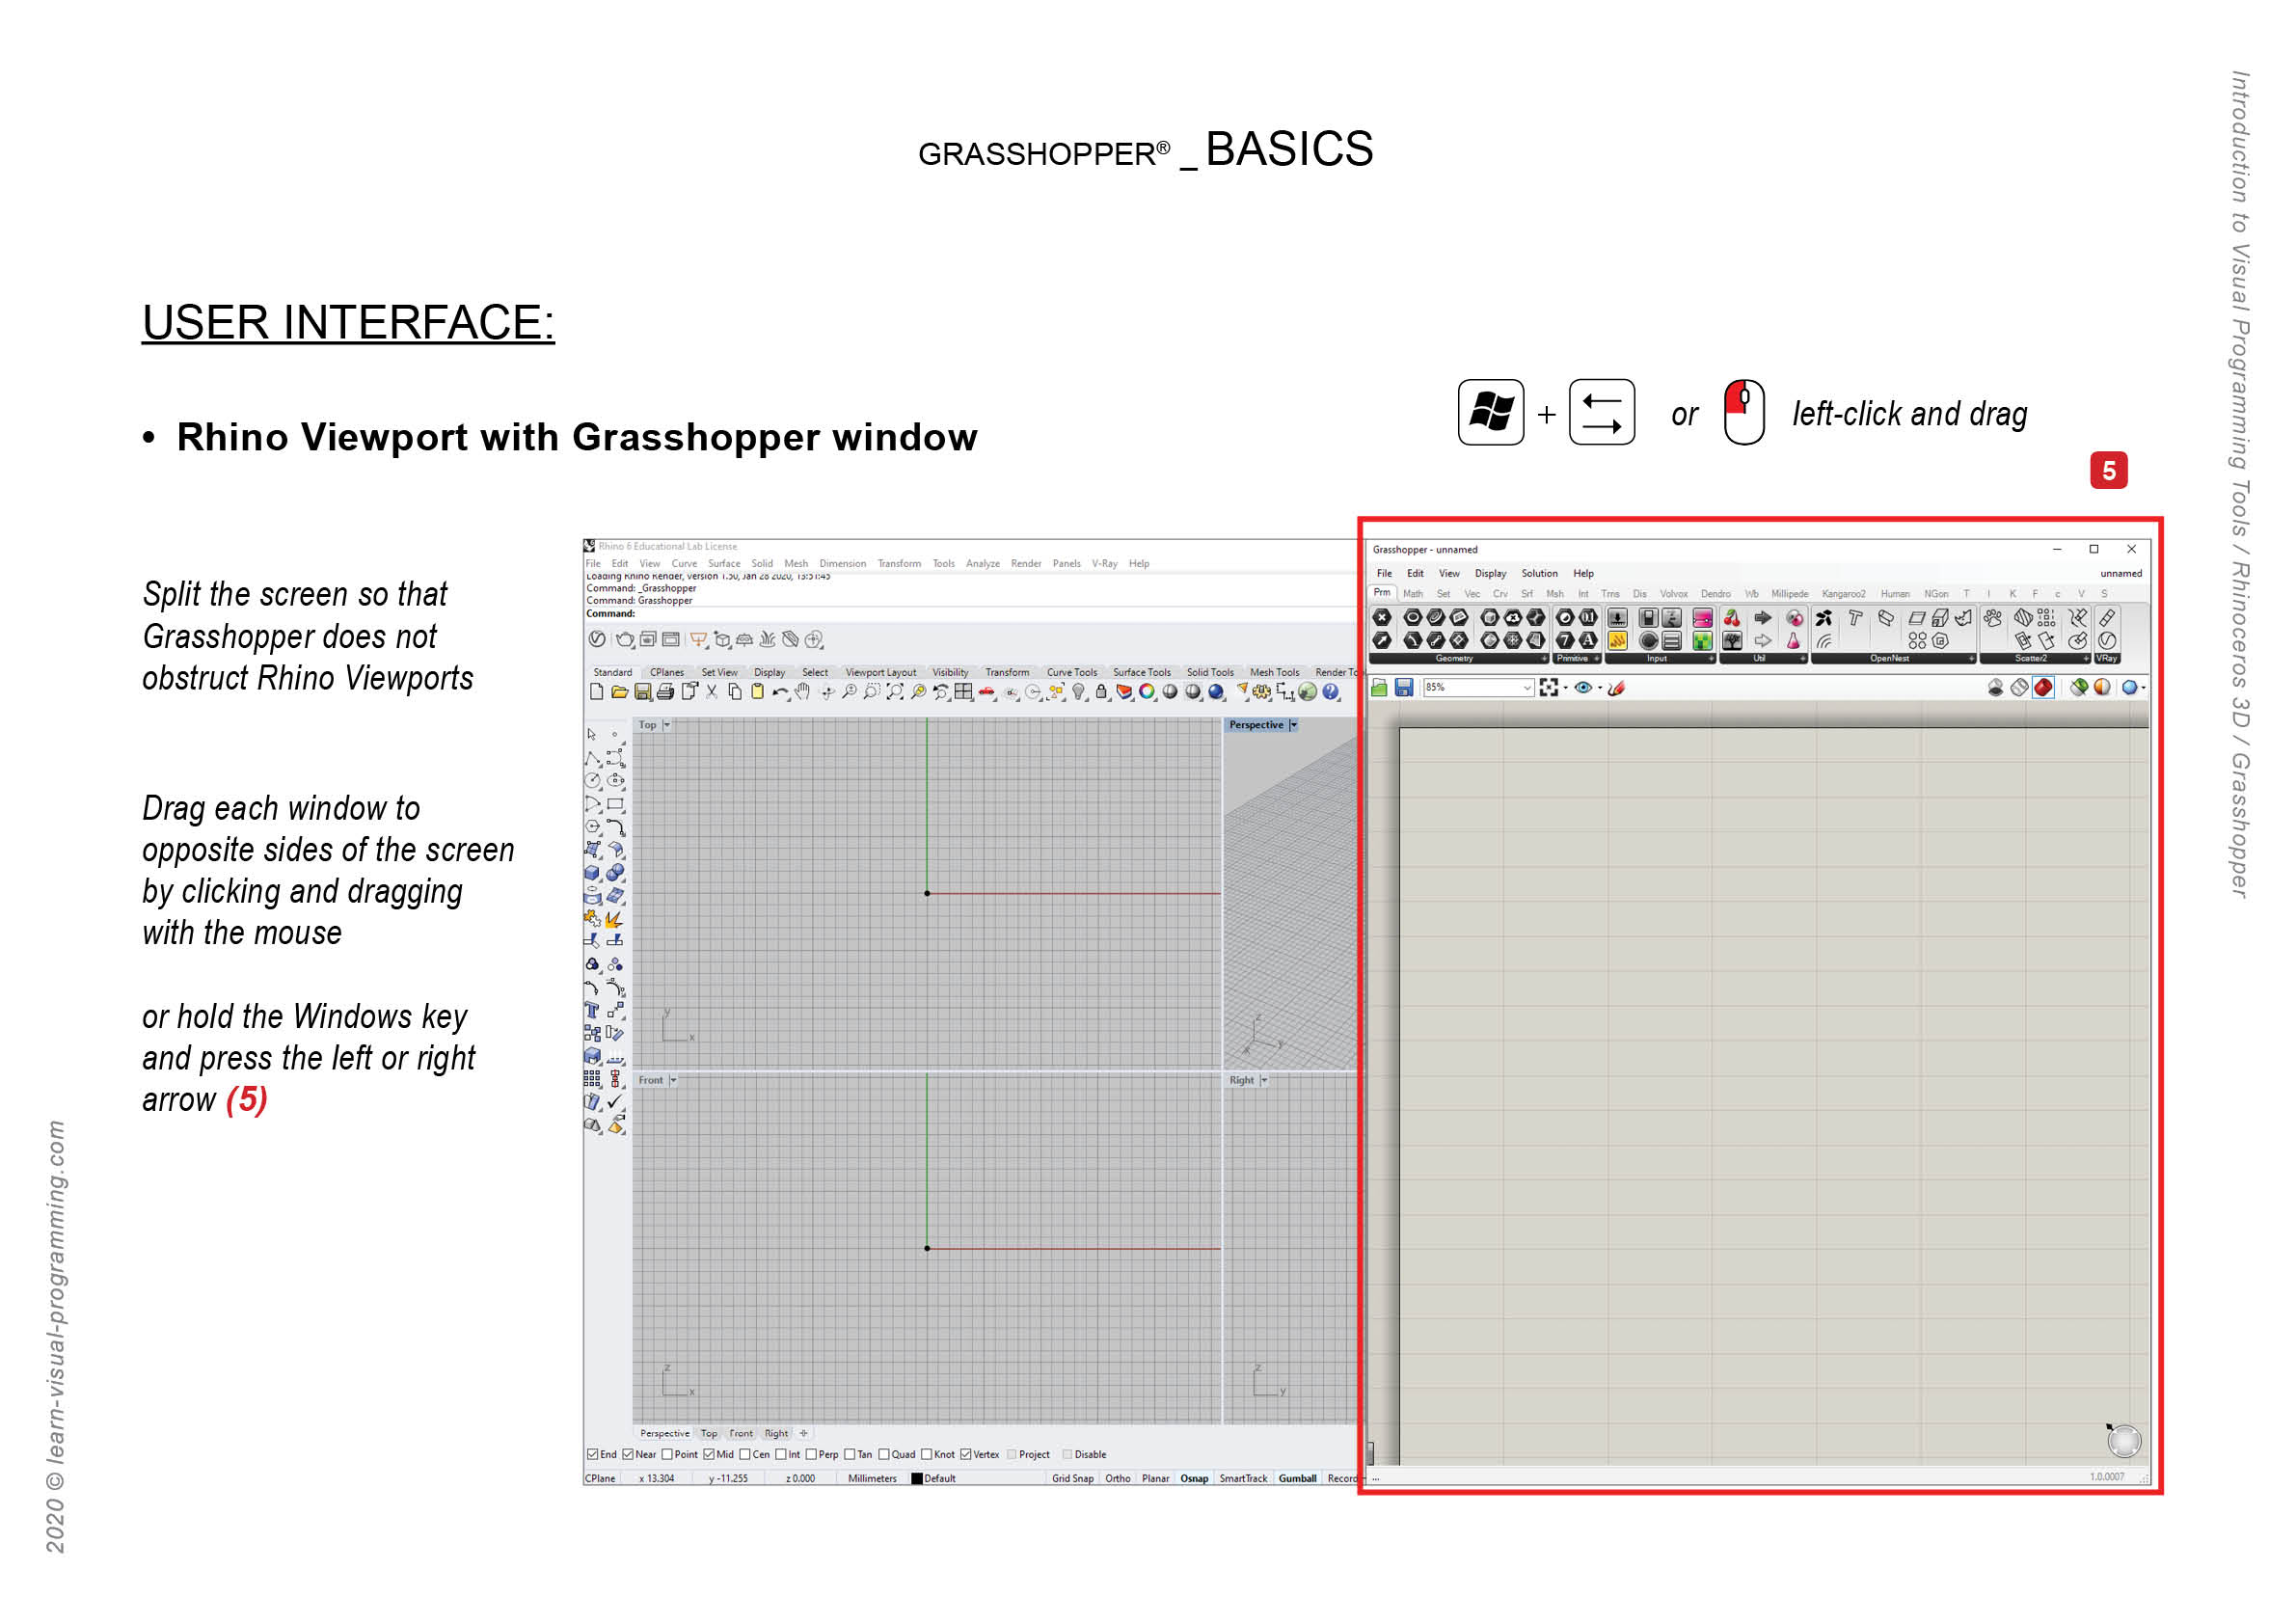Switch to the Math tab in Grasshopper
Viewport: 2296px width, 1624px height.
(x=1415, y=593)
